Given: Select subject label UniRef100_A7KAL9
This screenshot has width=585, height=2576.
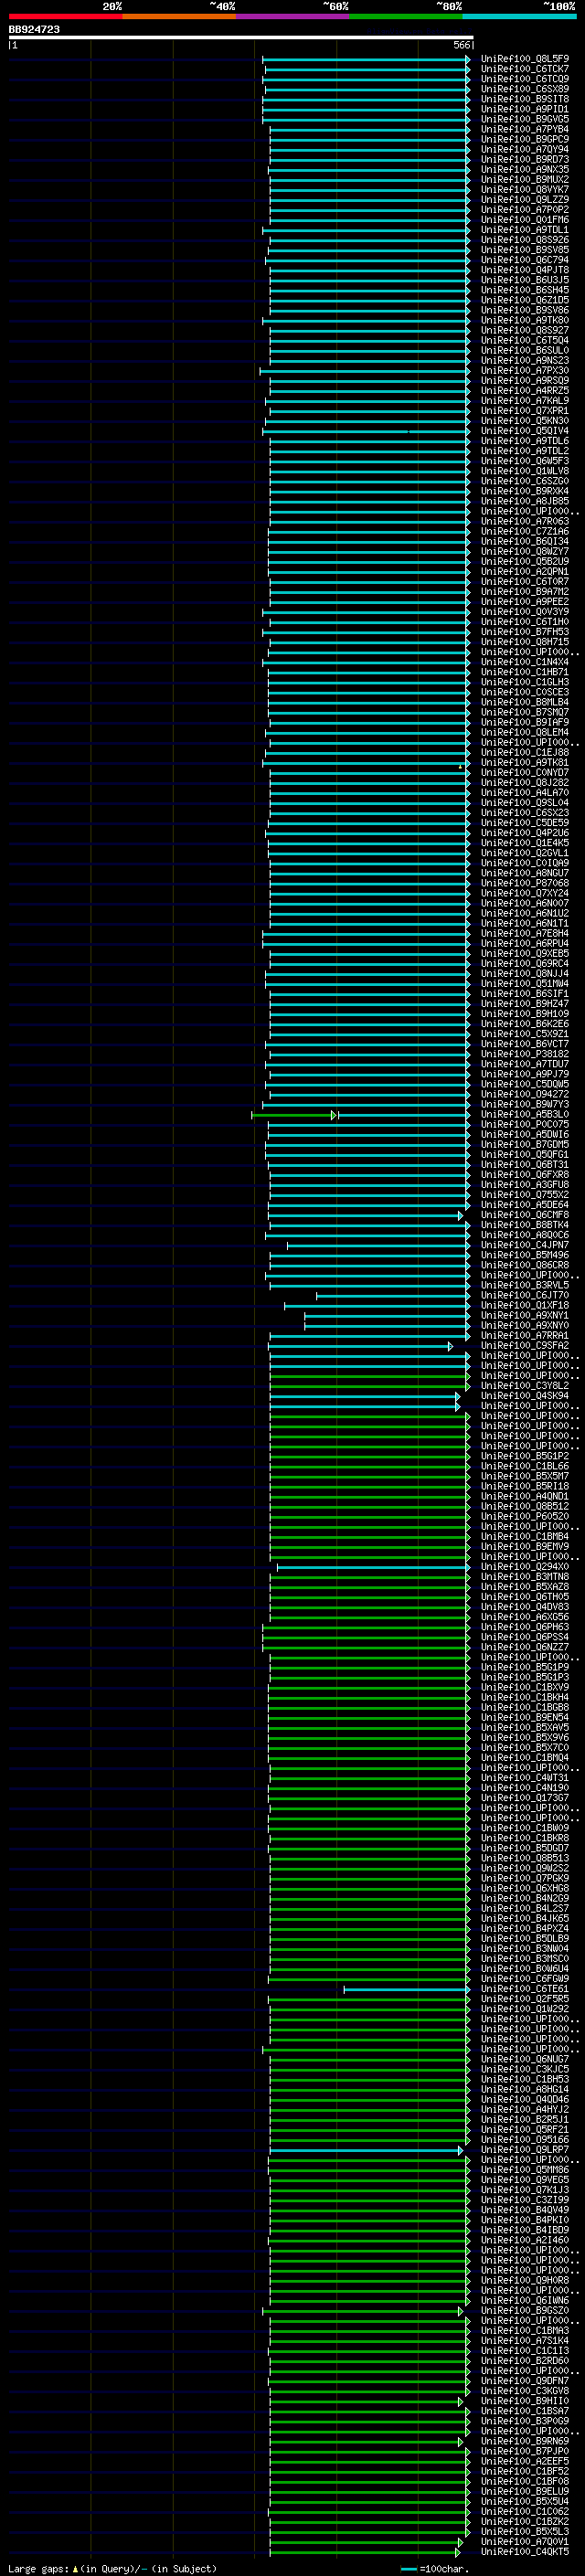Looking at the screenshot, I should pos(525,400).
